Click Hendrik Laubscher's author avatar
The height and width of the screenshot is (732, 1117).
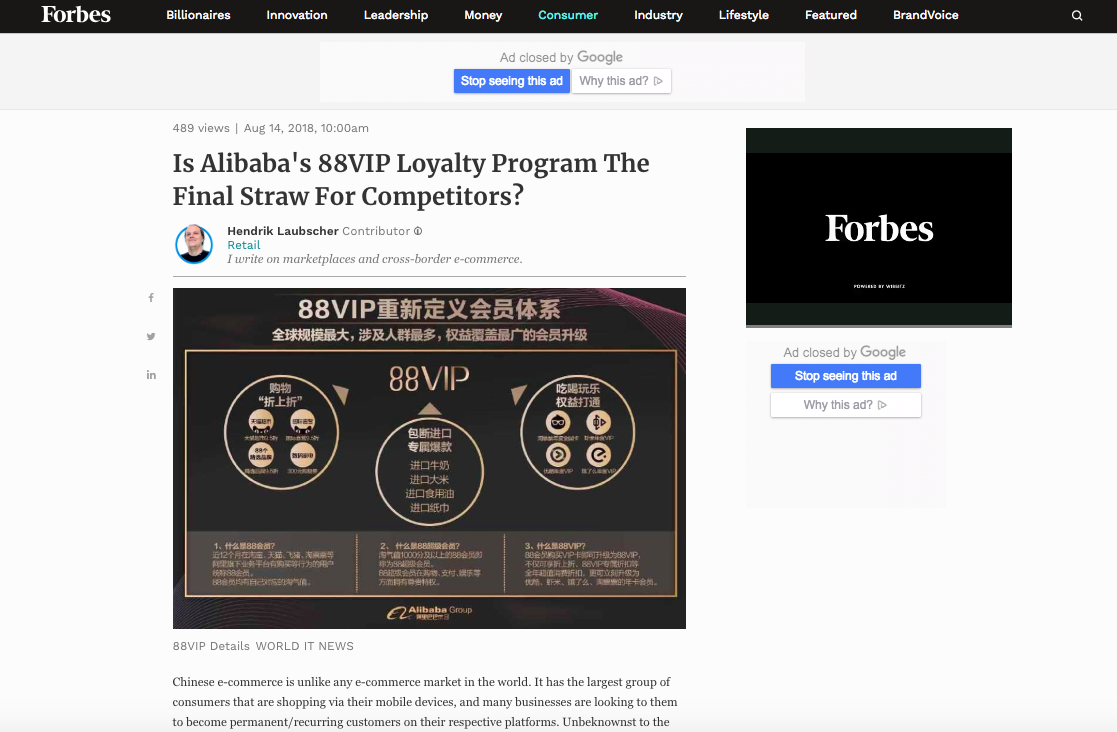tap(194, 244)
